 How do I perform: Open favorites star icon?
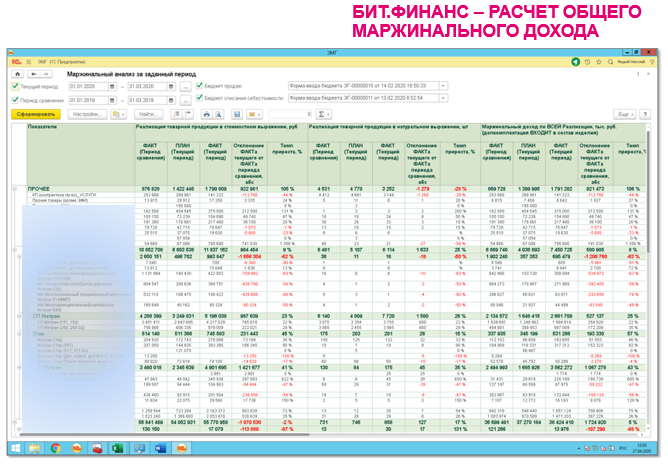coord(599,62)
